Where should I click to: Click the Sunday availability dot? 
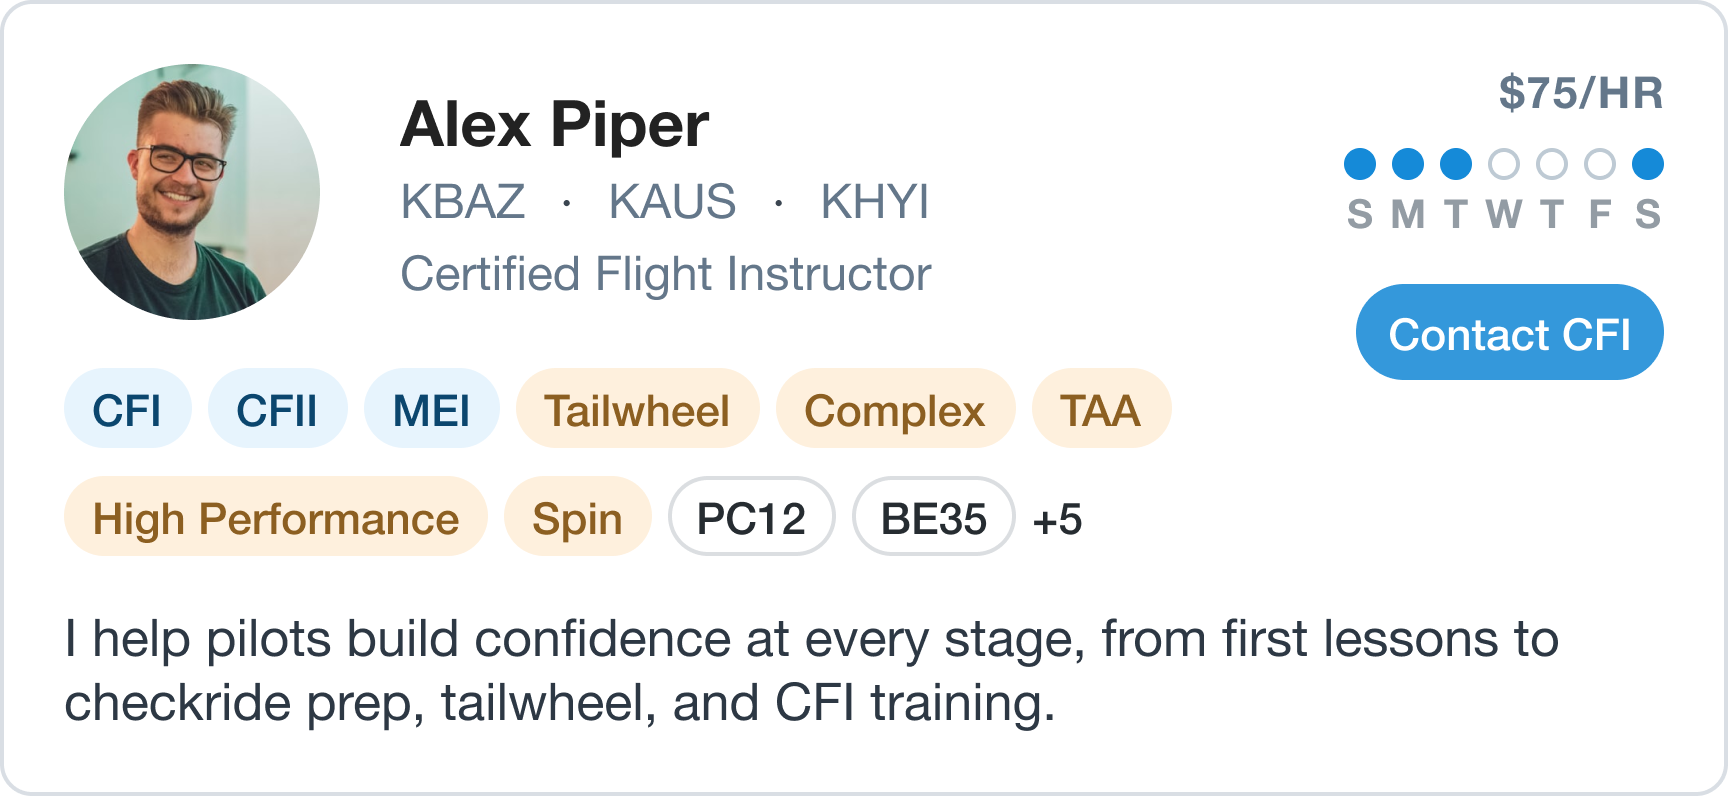click(1360, 164)
